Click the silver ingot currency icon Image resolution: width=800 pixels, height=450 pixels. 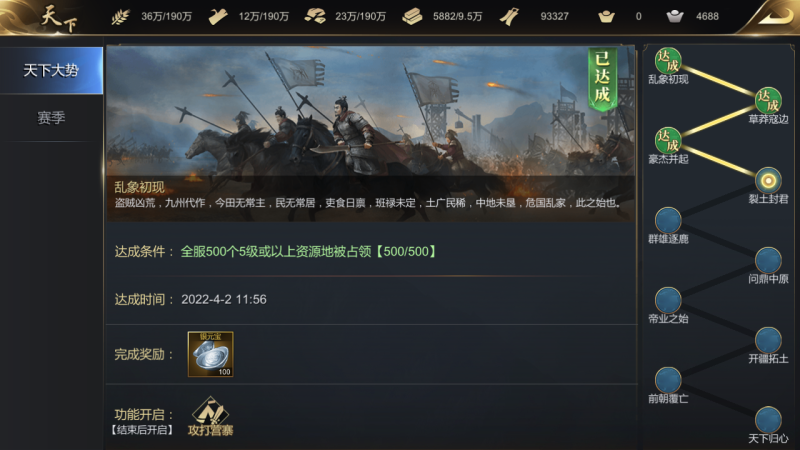tap(674, 16)
